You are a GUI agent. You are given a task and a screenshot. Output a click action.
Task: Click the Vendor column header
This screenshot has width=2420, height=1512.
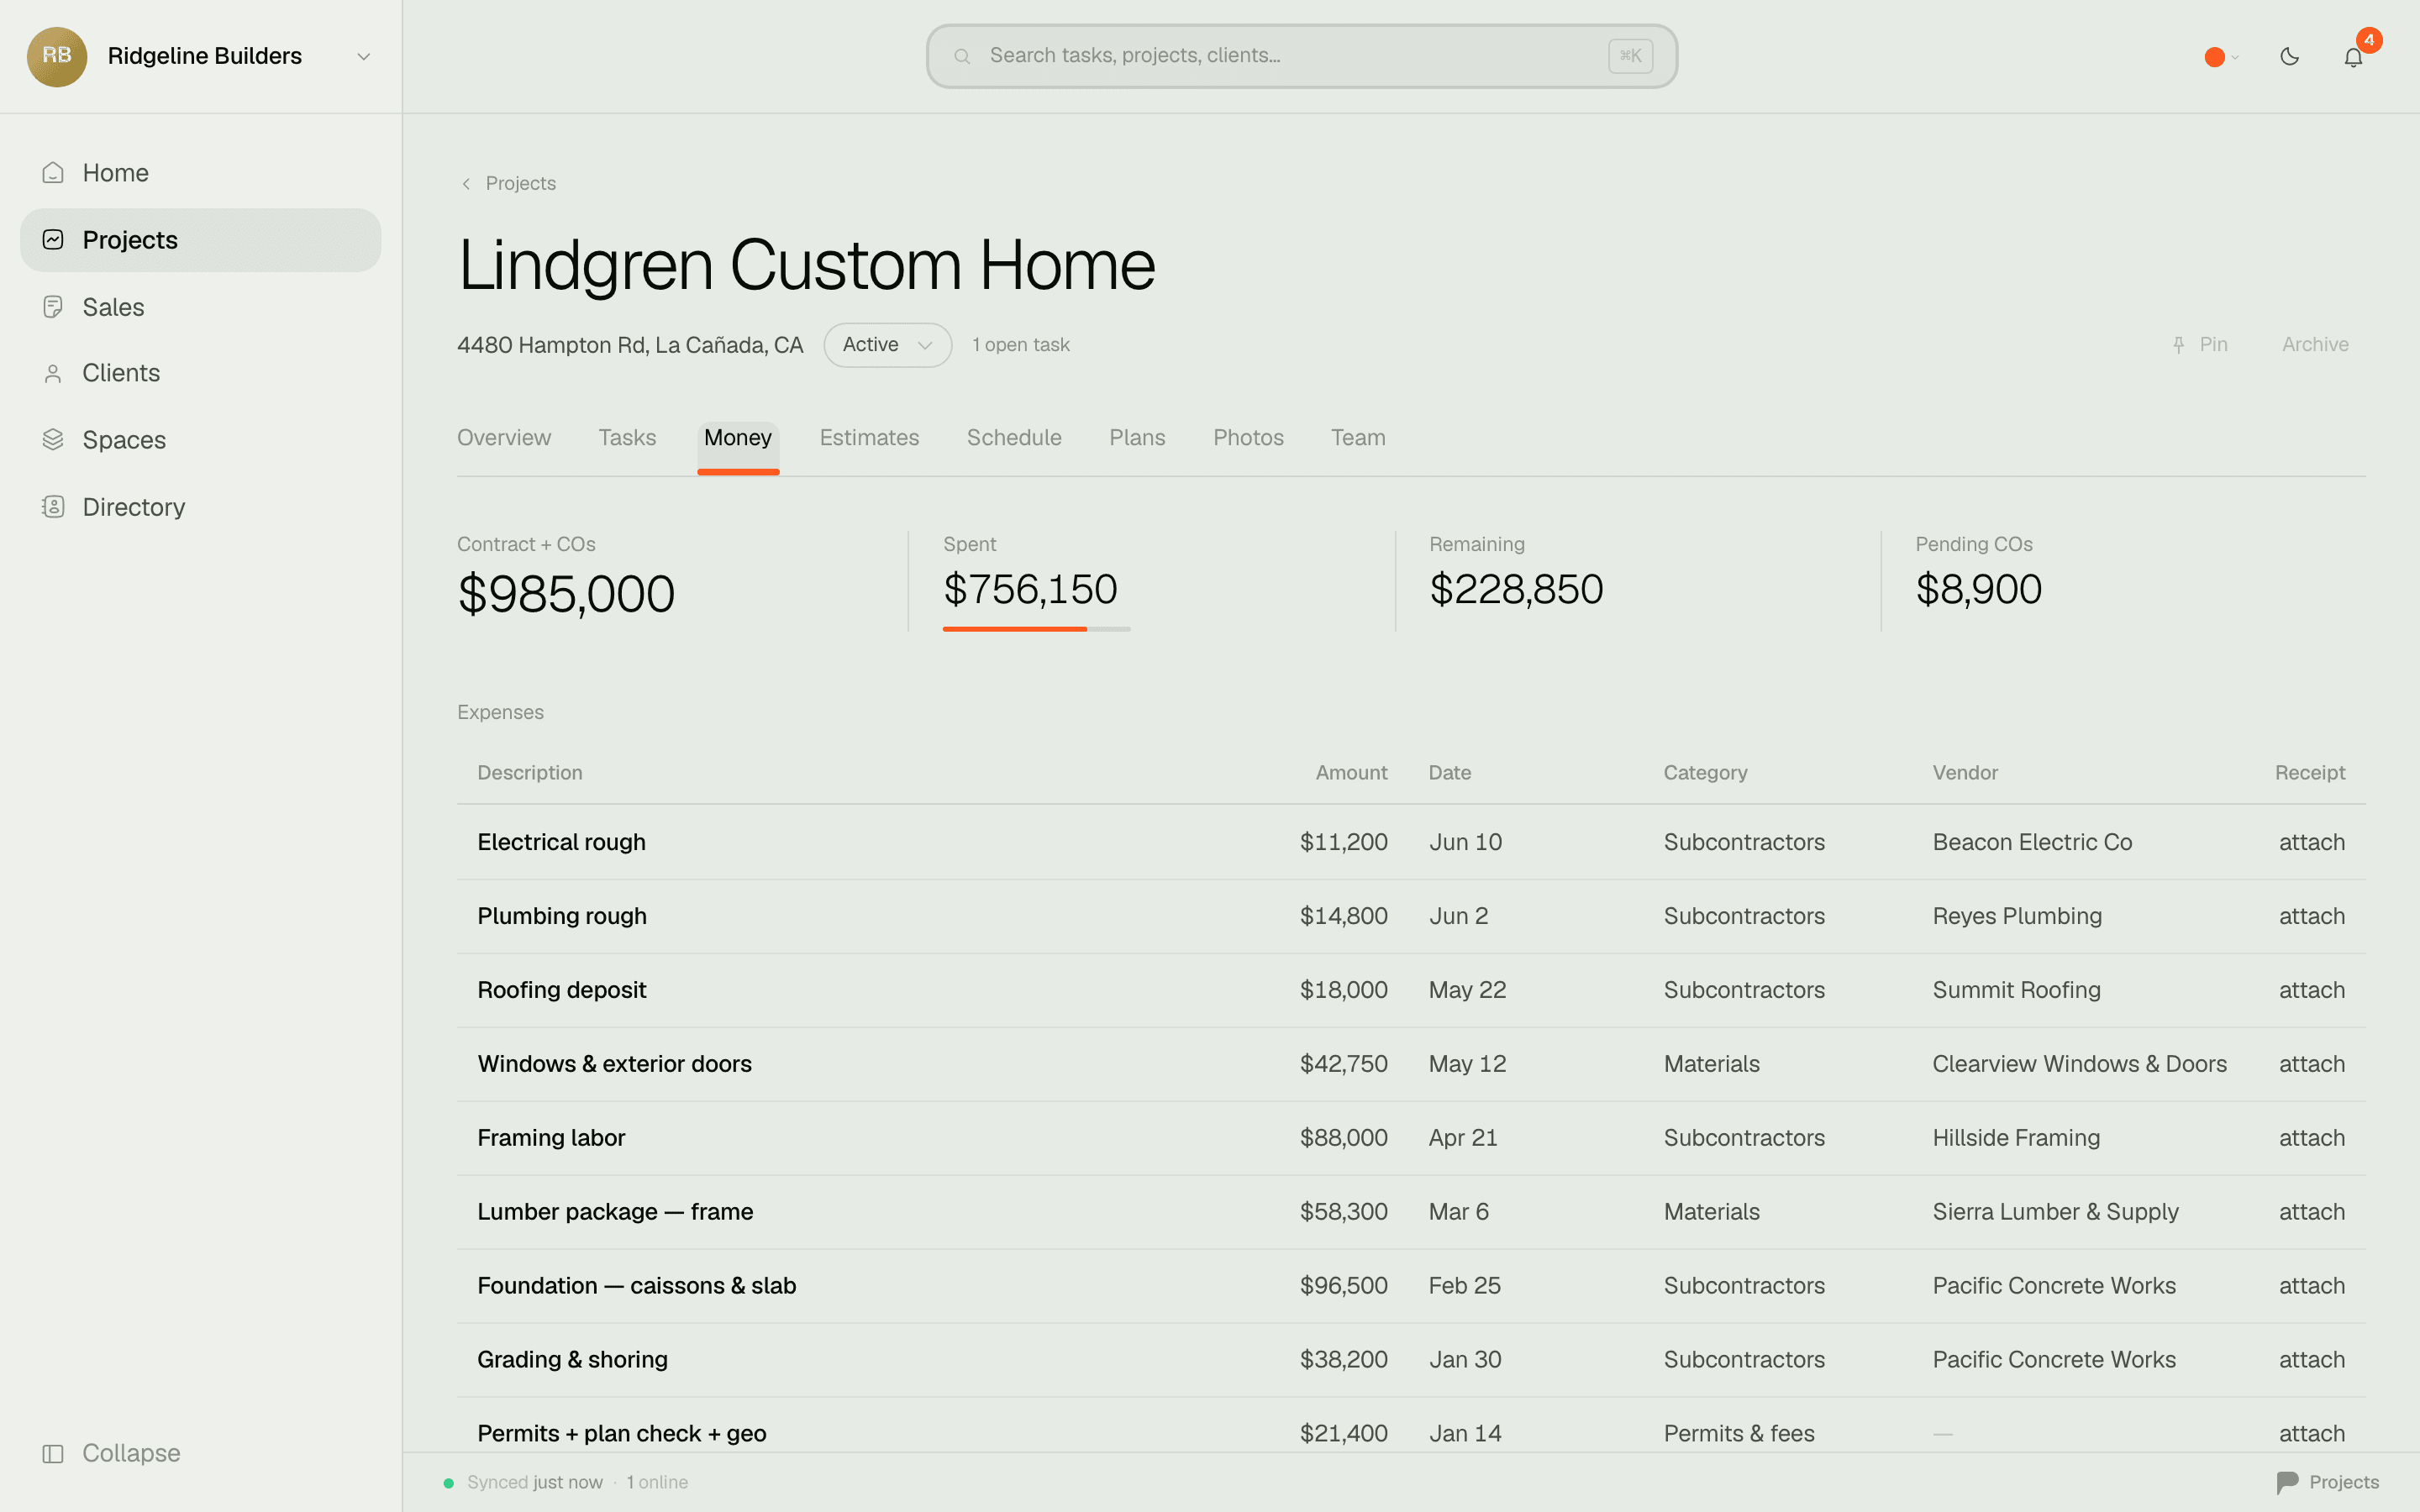point(1965,773)
